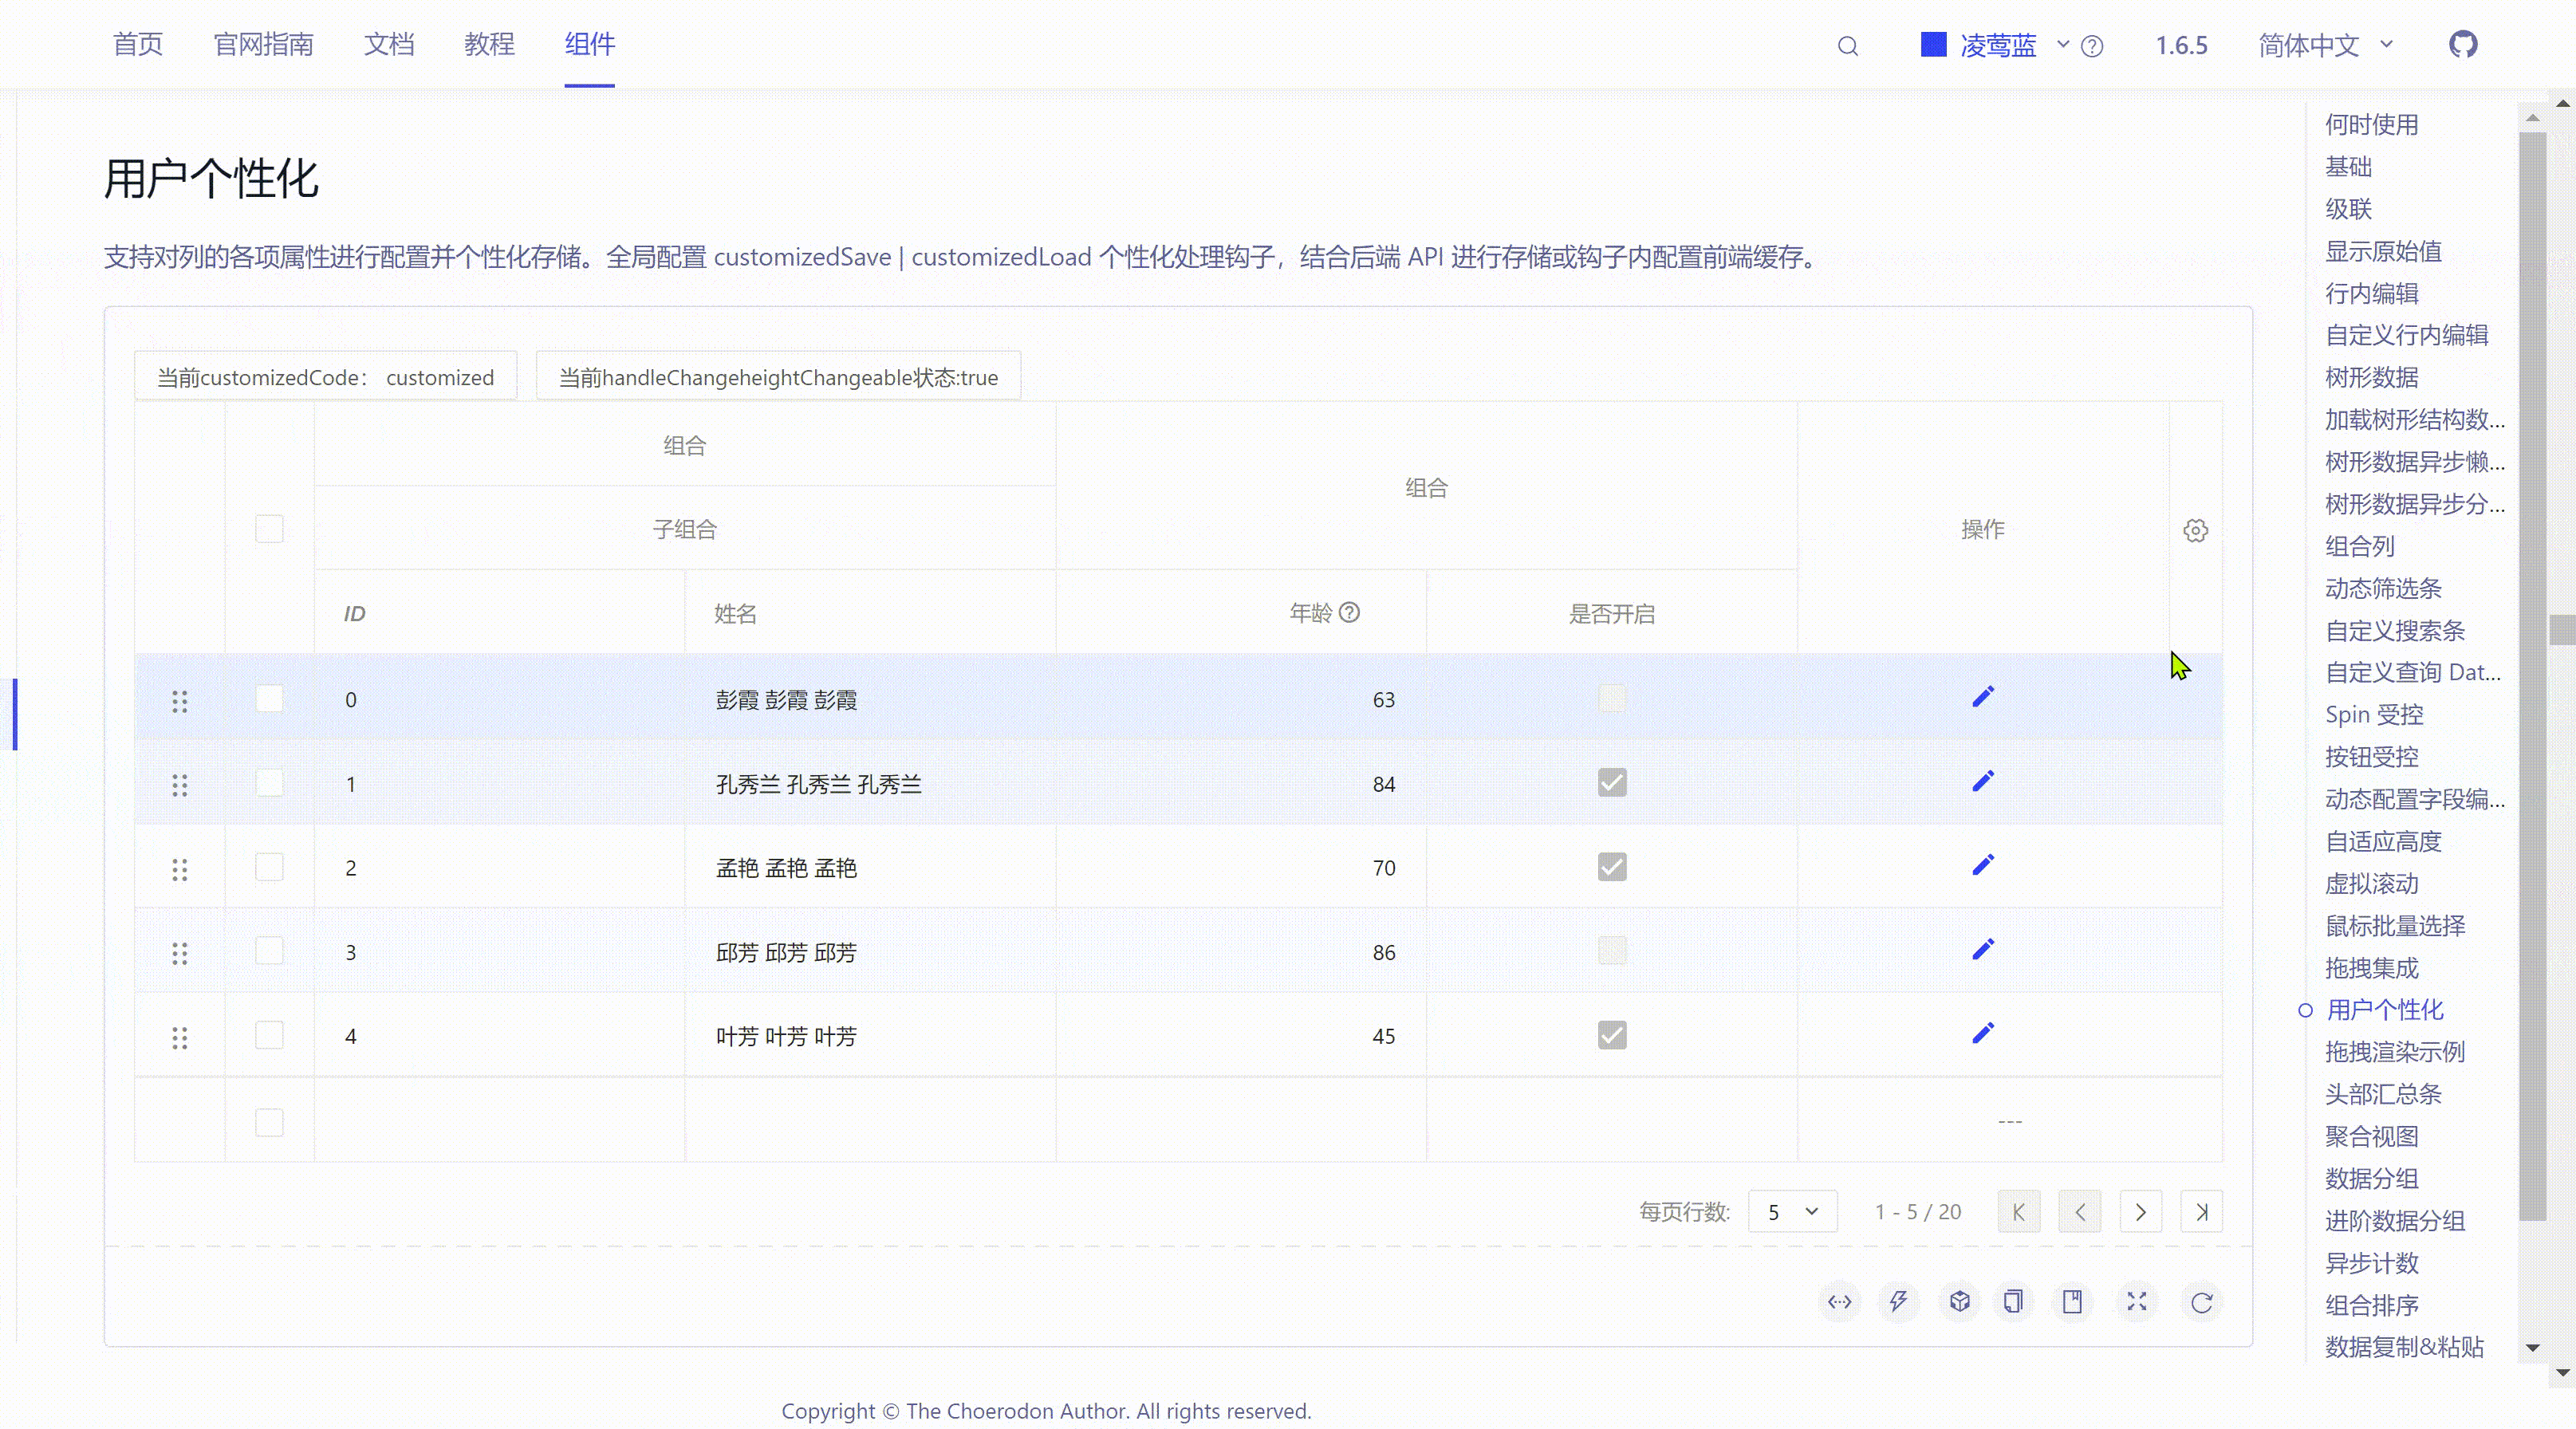
Task: Click the edit pencil for 叶芳 row
Action: click(x=1982, y=1033)
